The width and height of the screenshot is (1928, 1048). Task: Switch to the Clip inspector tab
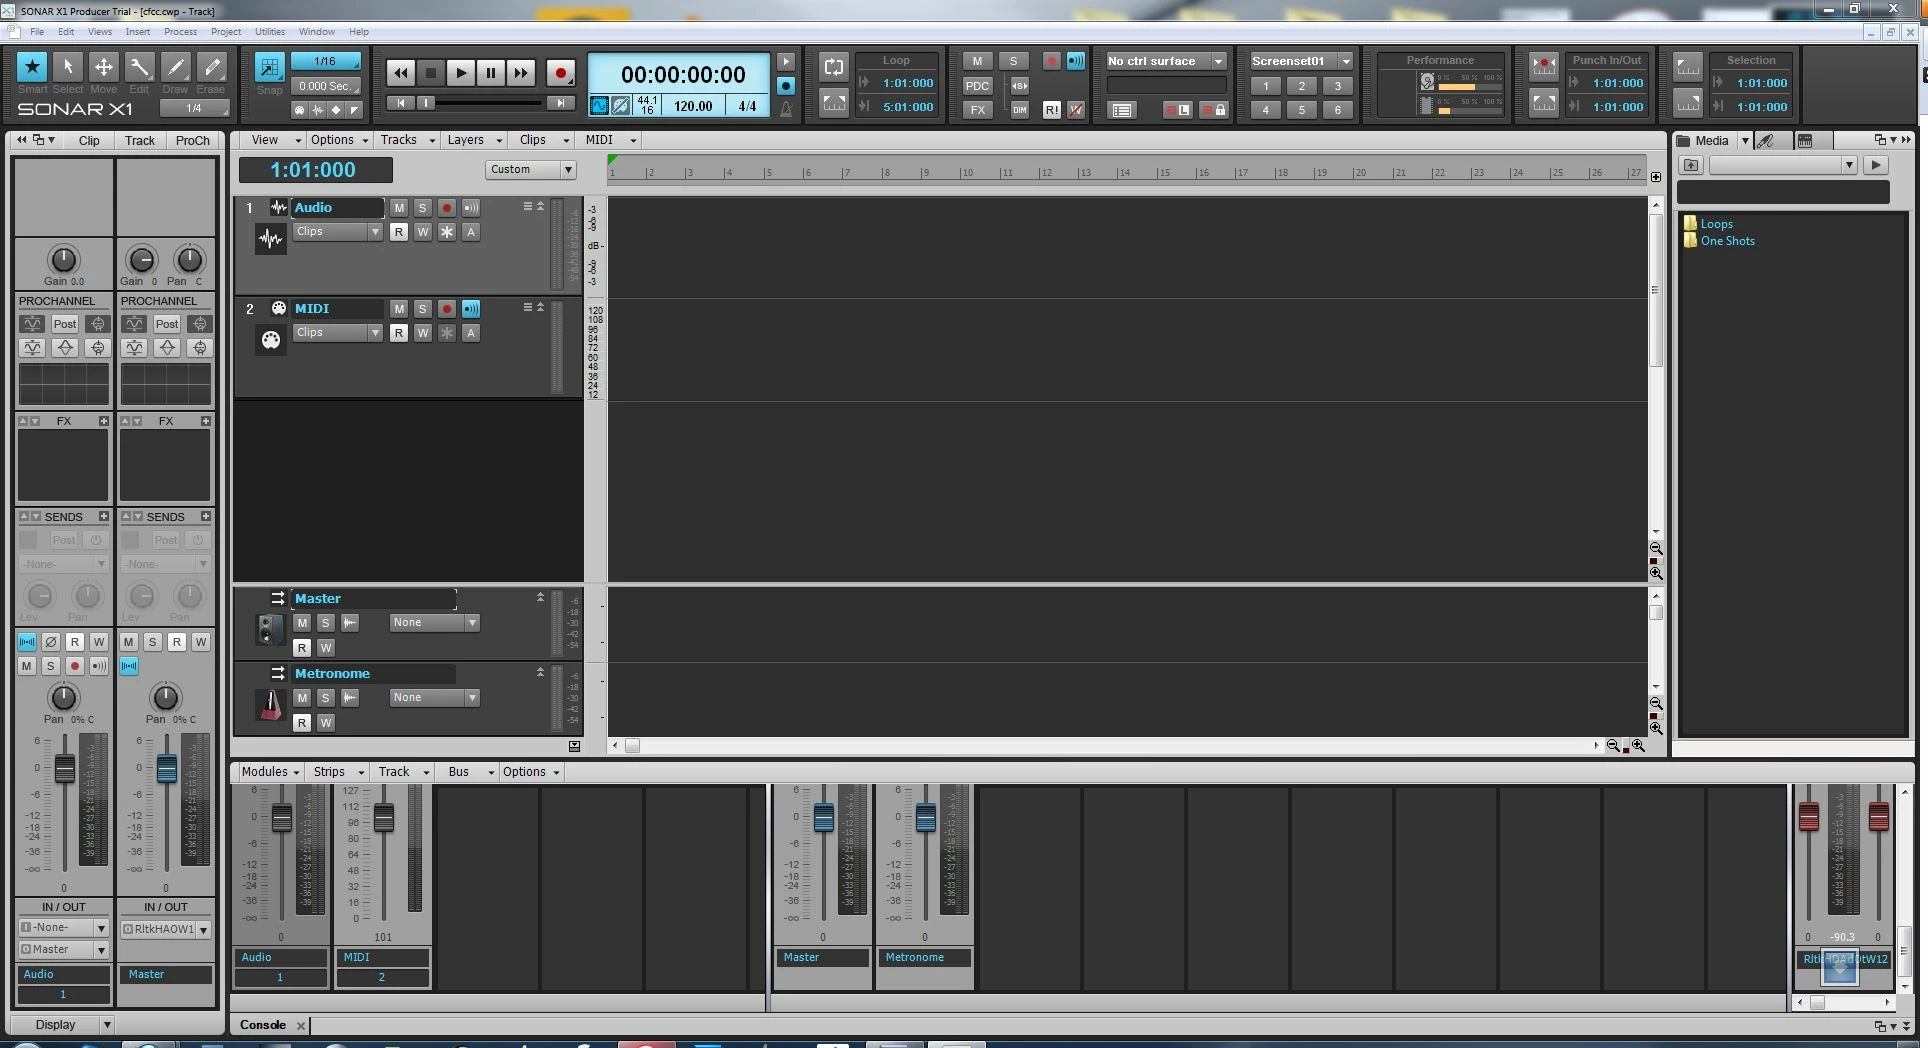tap(89, 141)
